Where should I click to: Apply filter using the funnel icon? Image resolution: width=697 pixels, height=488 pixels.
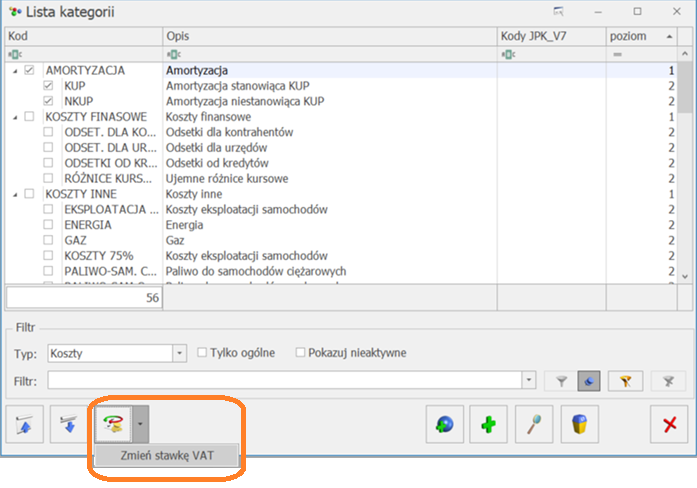(x=561, y=381)
